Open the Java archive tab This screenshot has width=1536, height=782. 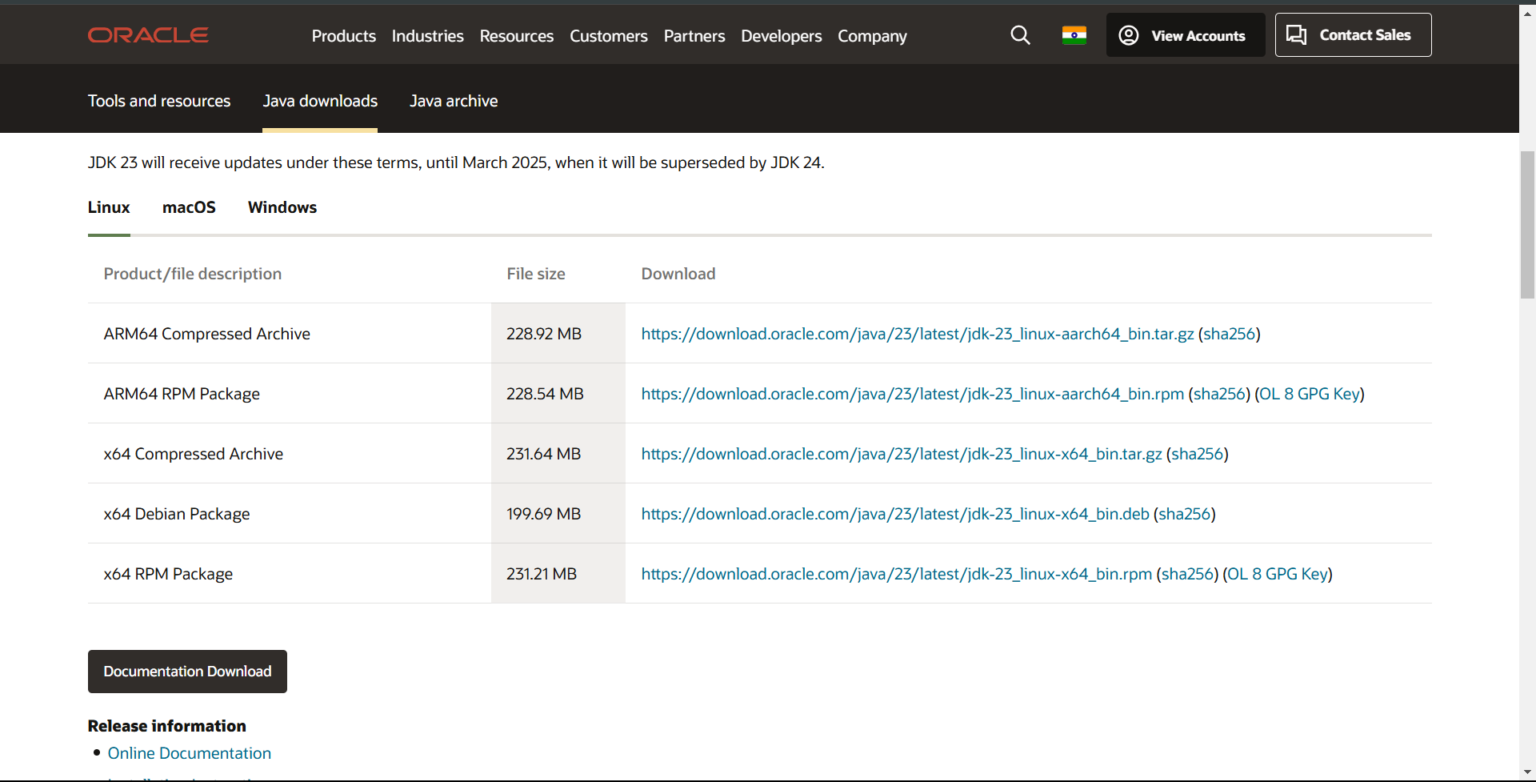coord(453,101)
